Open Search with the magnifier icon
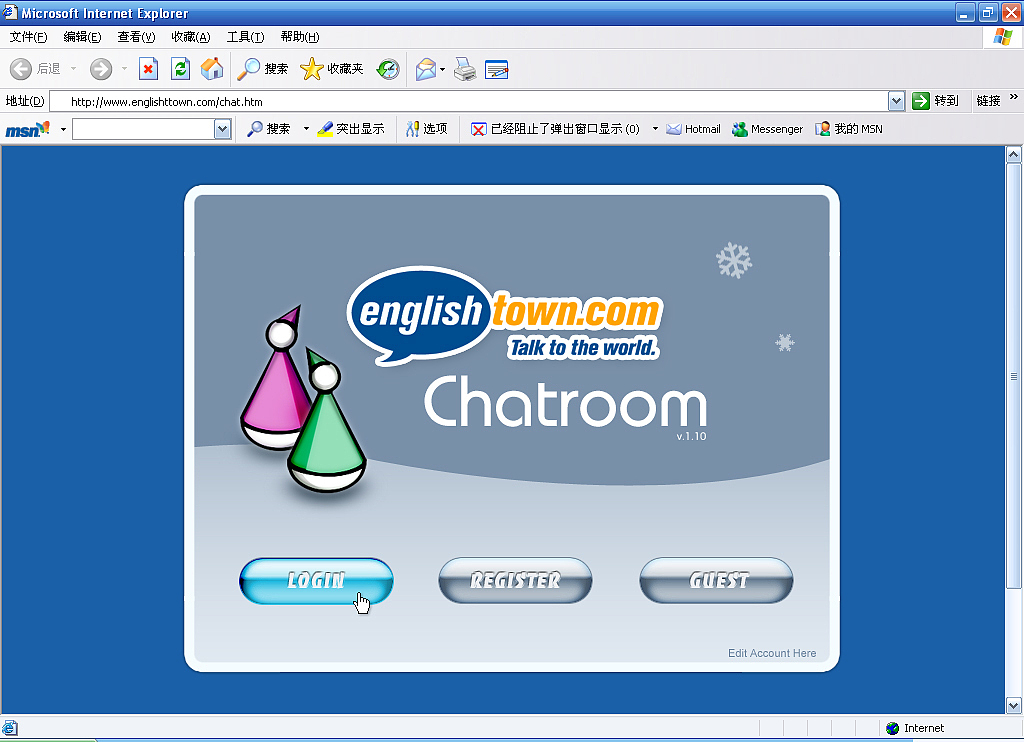Image resolution: width=1024 pixels, height=742 pixels. (x=262, y=69)
